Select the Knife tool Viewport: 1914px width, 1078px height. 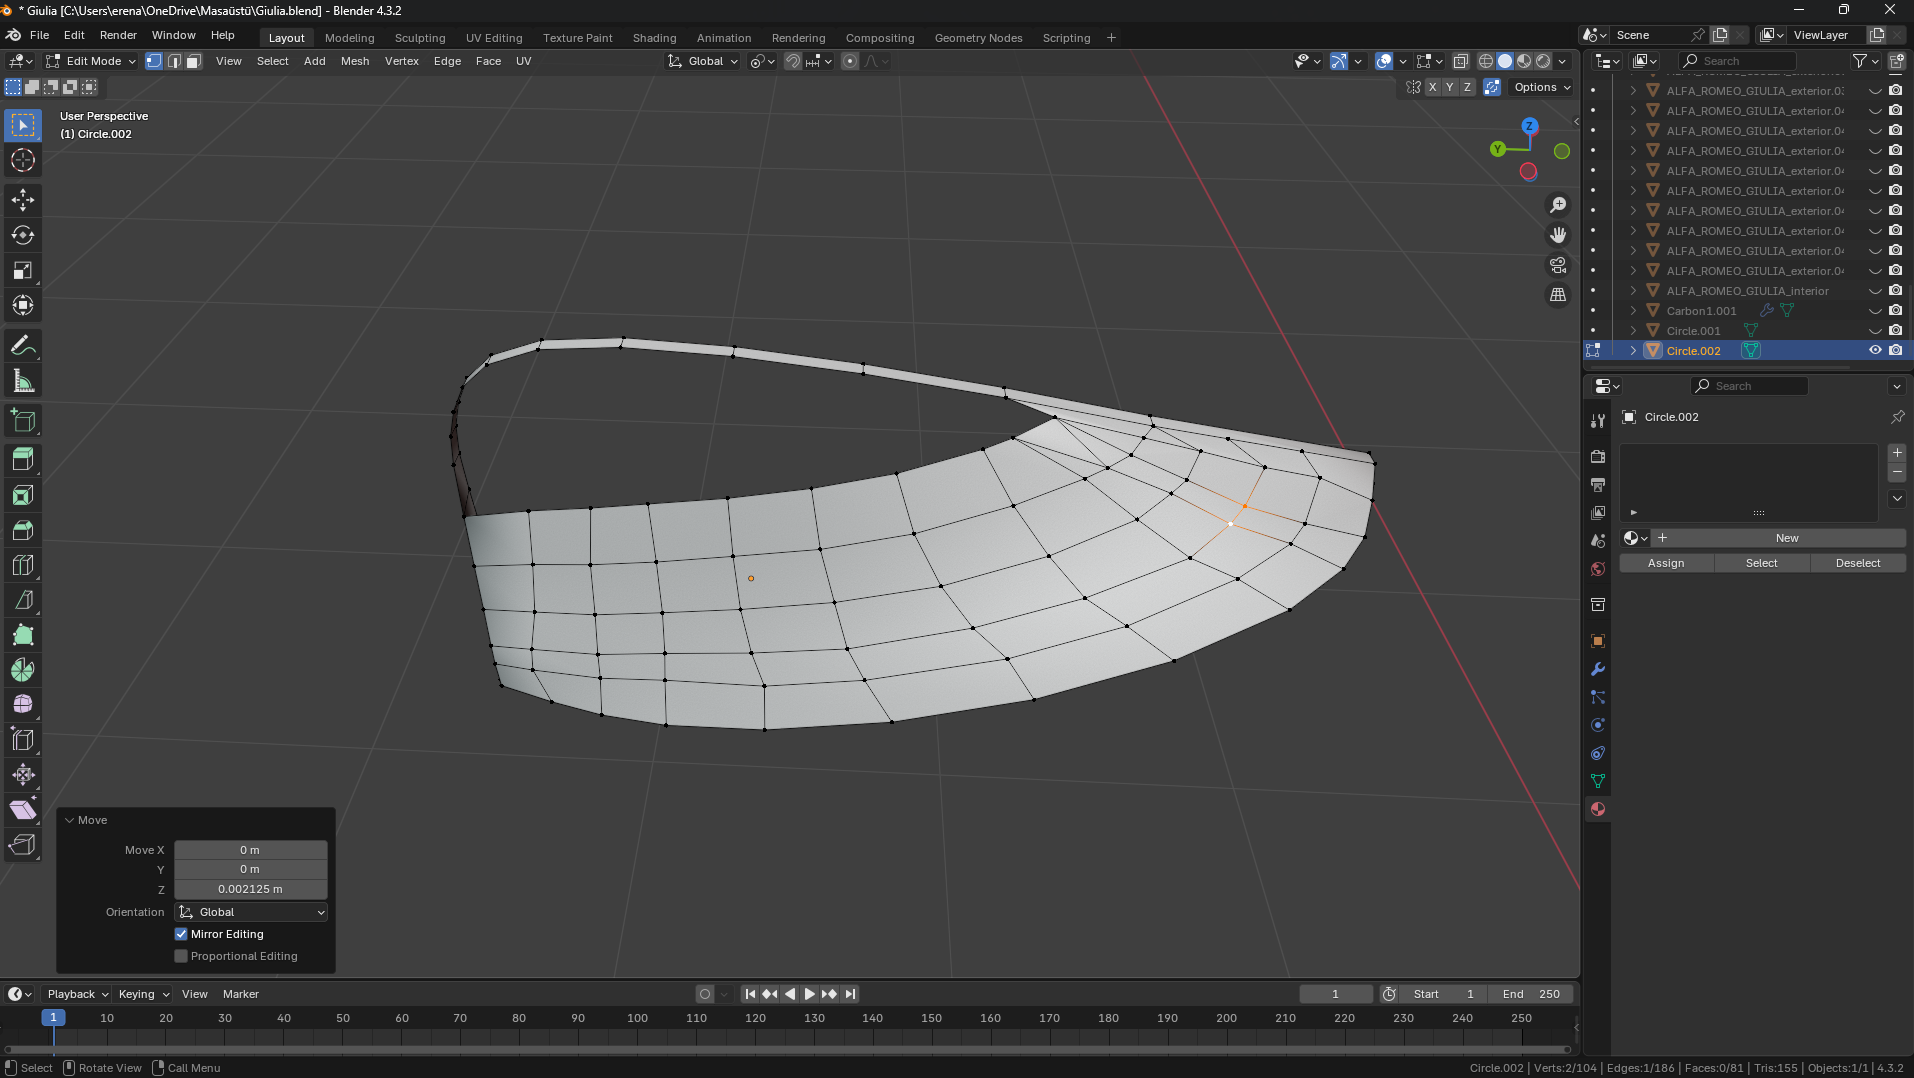point(23,600)
